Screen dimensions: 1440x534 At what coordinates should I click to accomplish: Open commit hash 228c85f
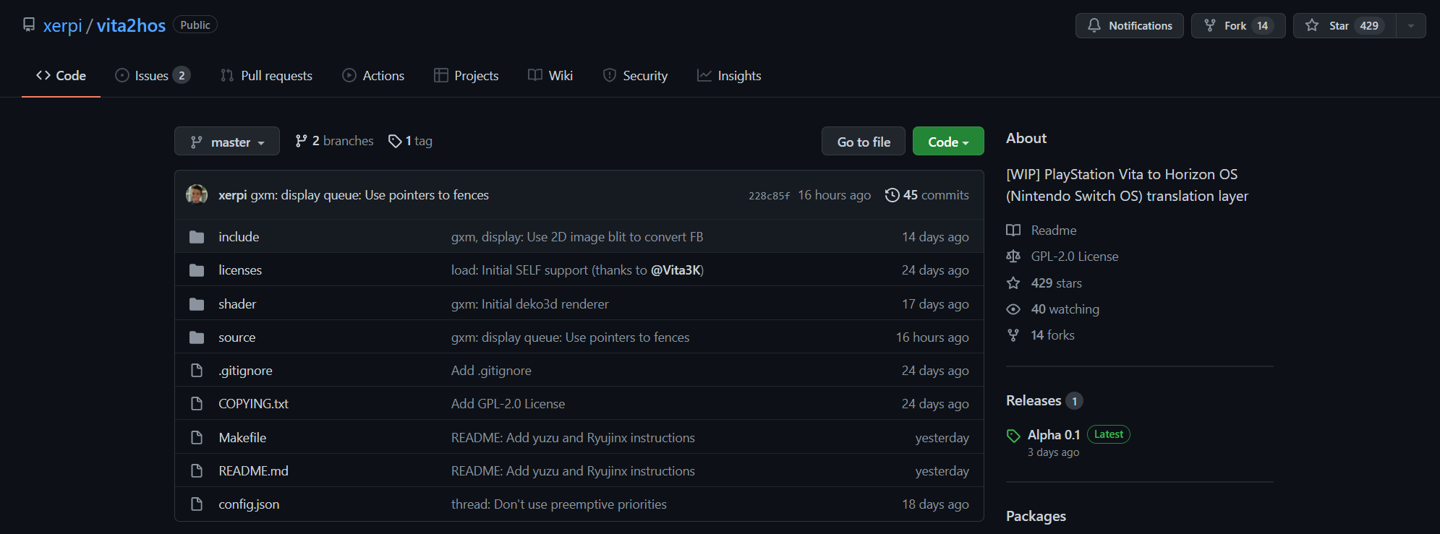tap(769, 196)
